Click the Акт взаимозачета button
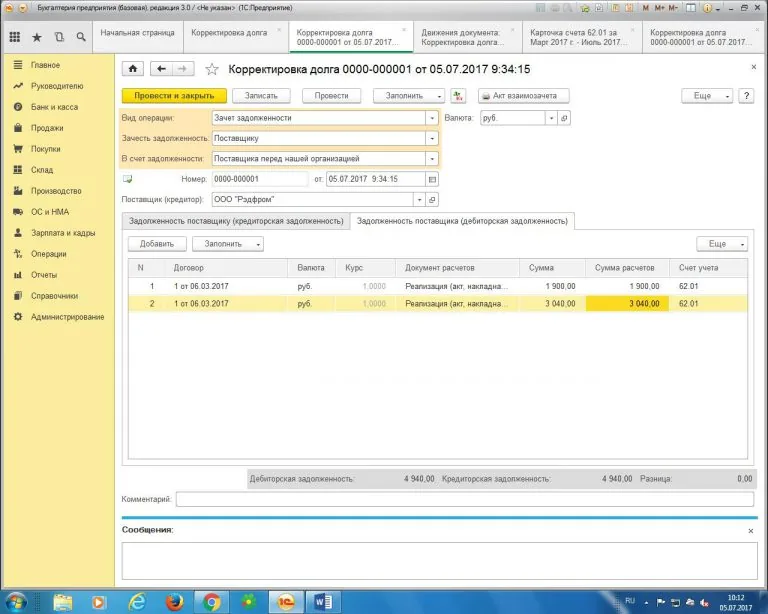Viewport: 768px width, 614px height. 523,96
